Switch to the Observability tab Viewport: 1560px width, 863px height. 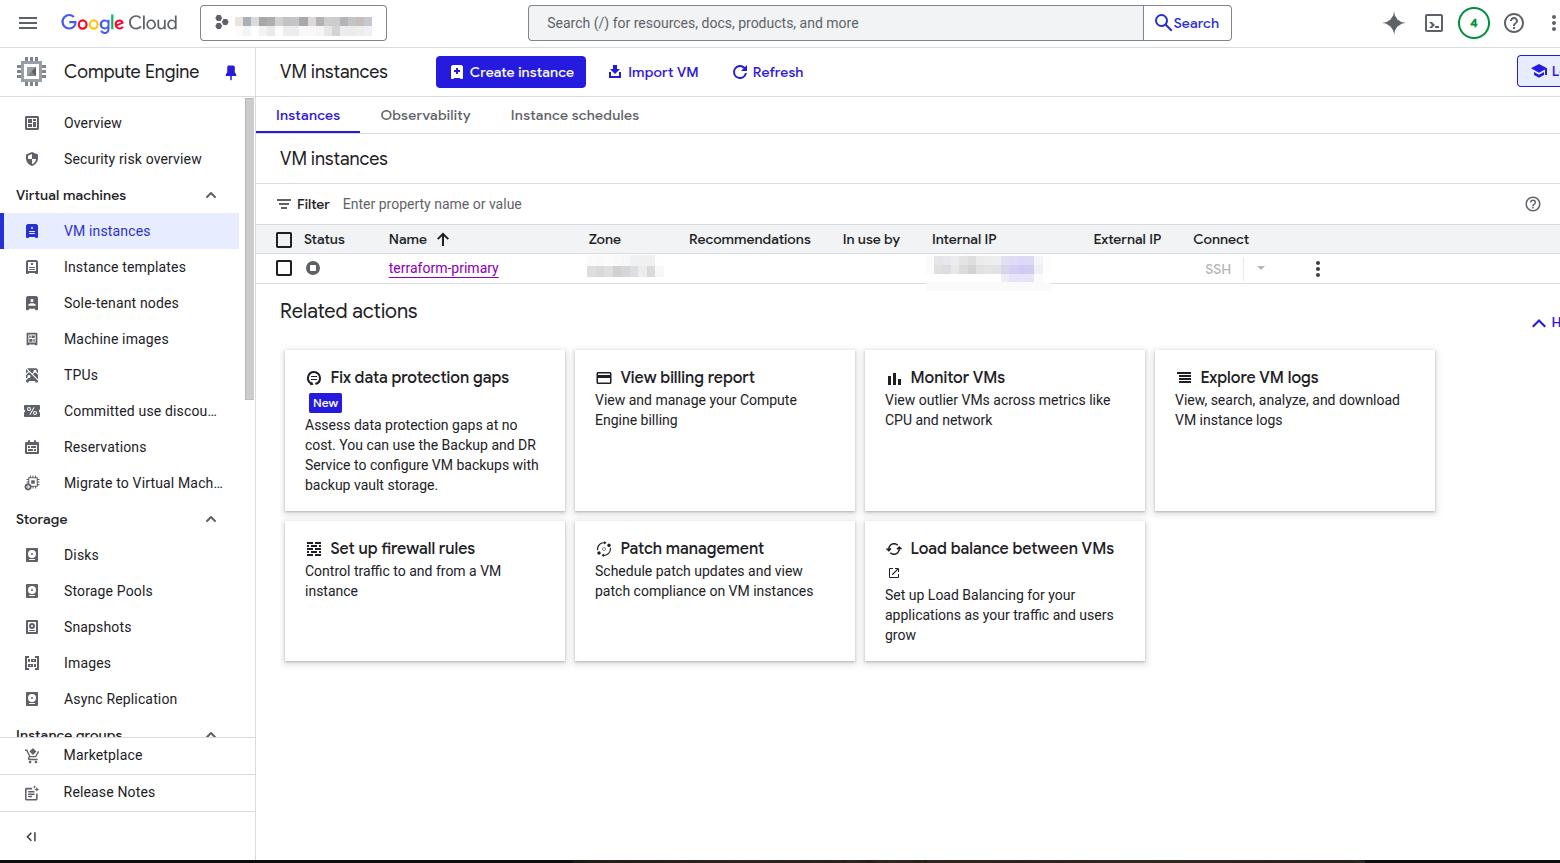425,115
